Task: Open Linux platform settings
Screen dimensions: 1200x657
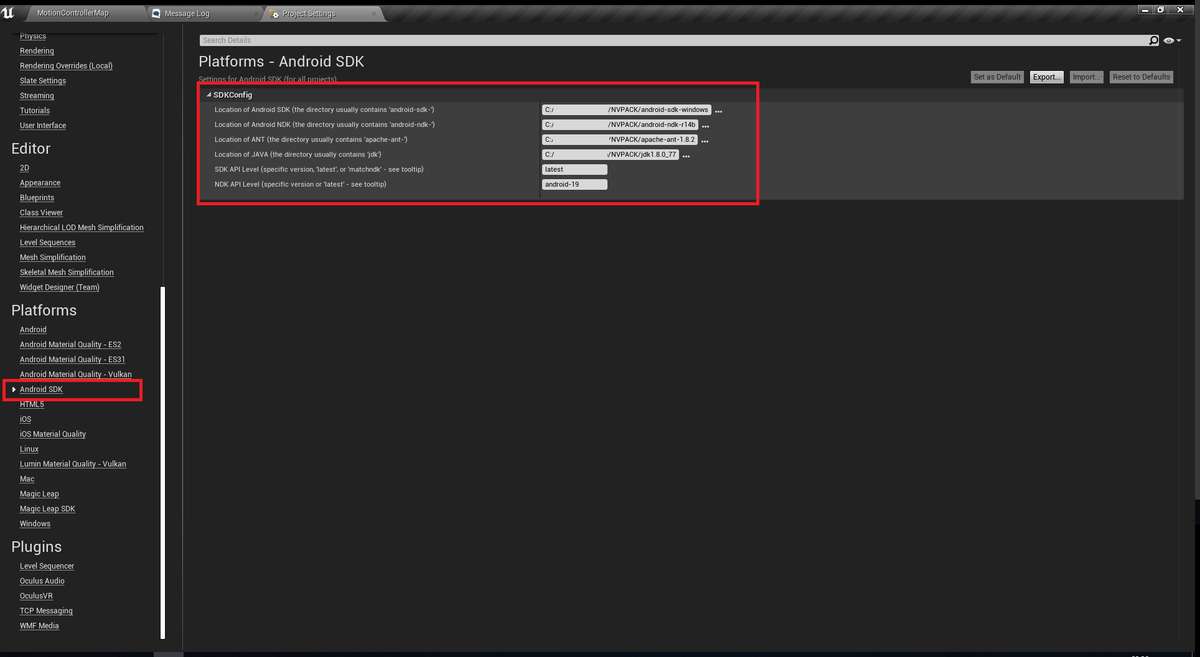Action: click(x=30, y=450)
